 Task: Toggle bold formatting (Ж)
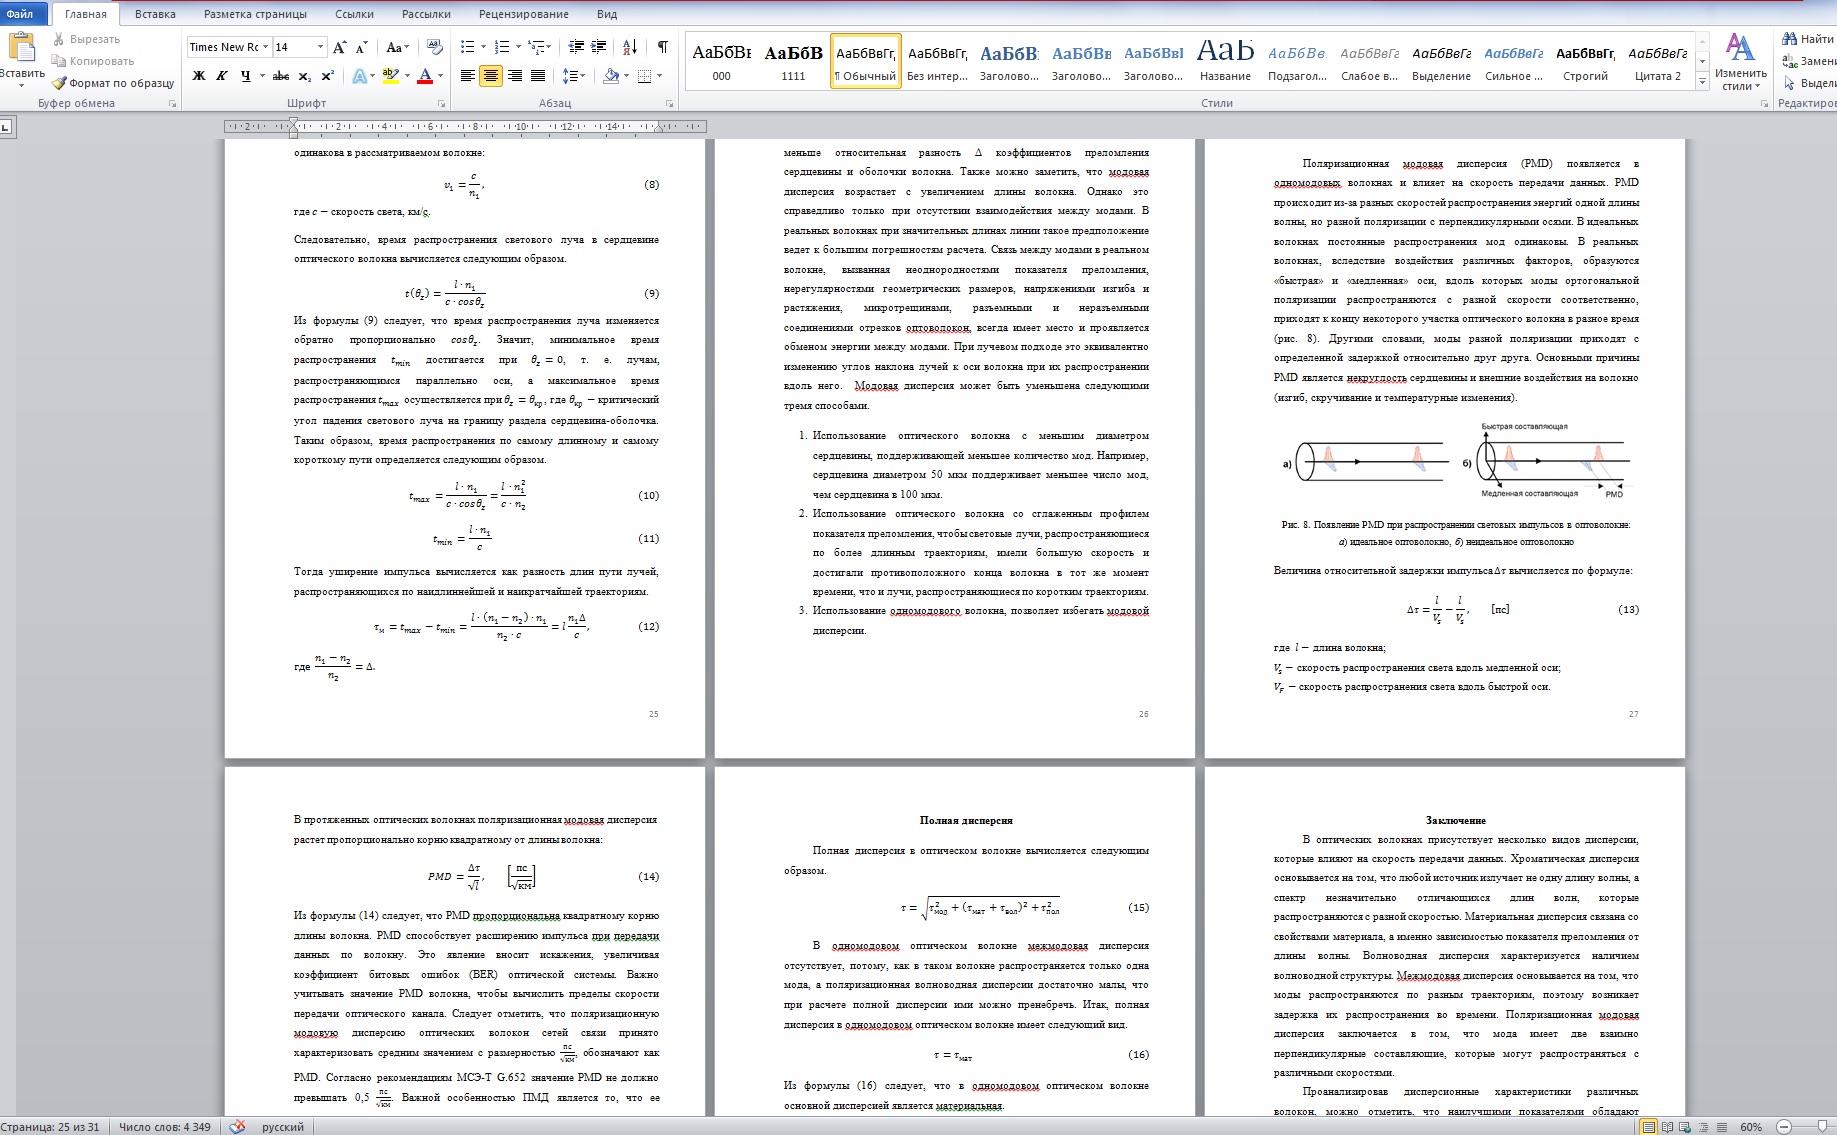coord(199,76)
